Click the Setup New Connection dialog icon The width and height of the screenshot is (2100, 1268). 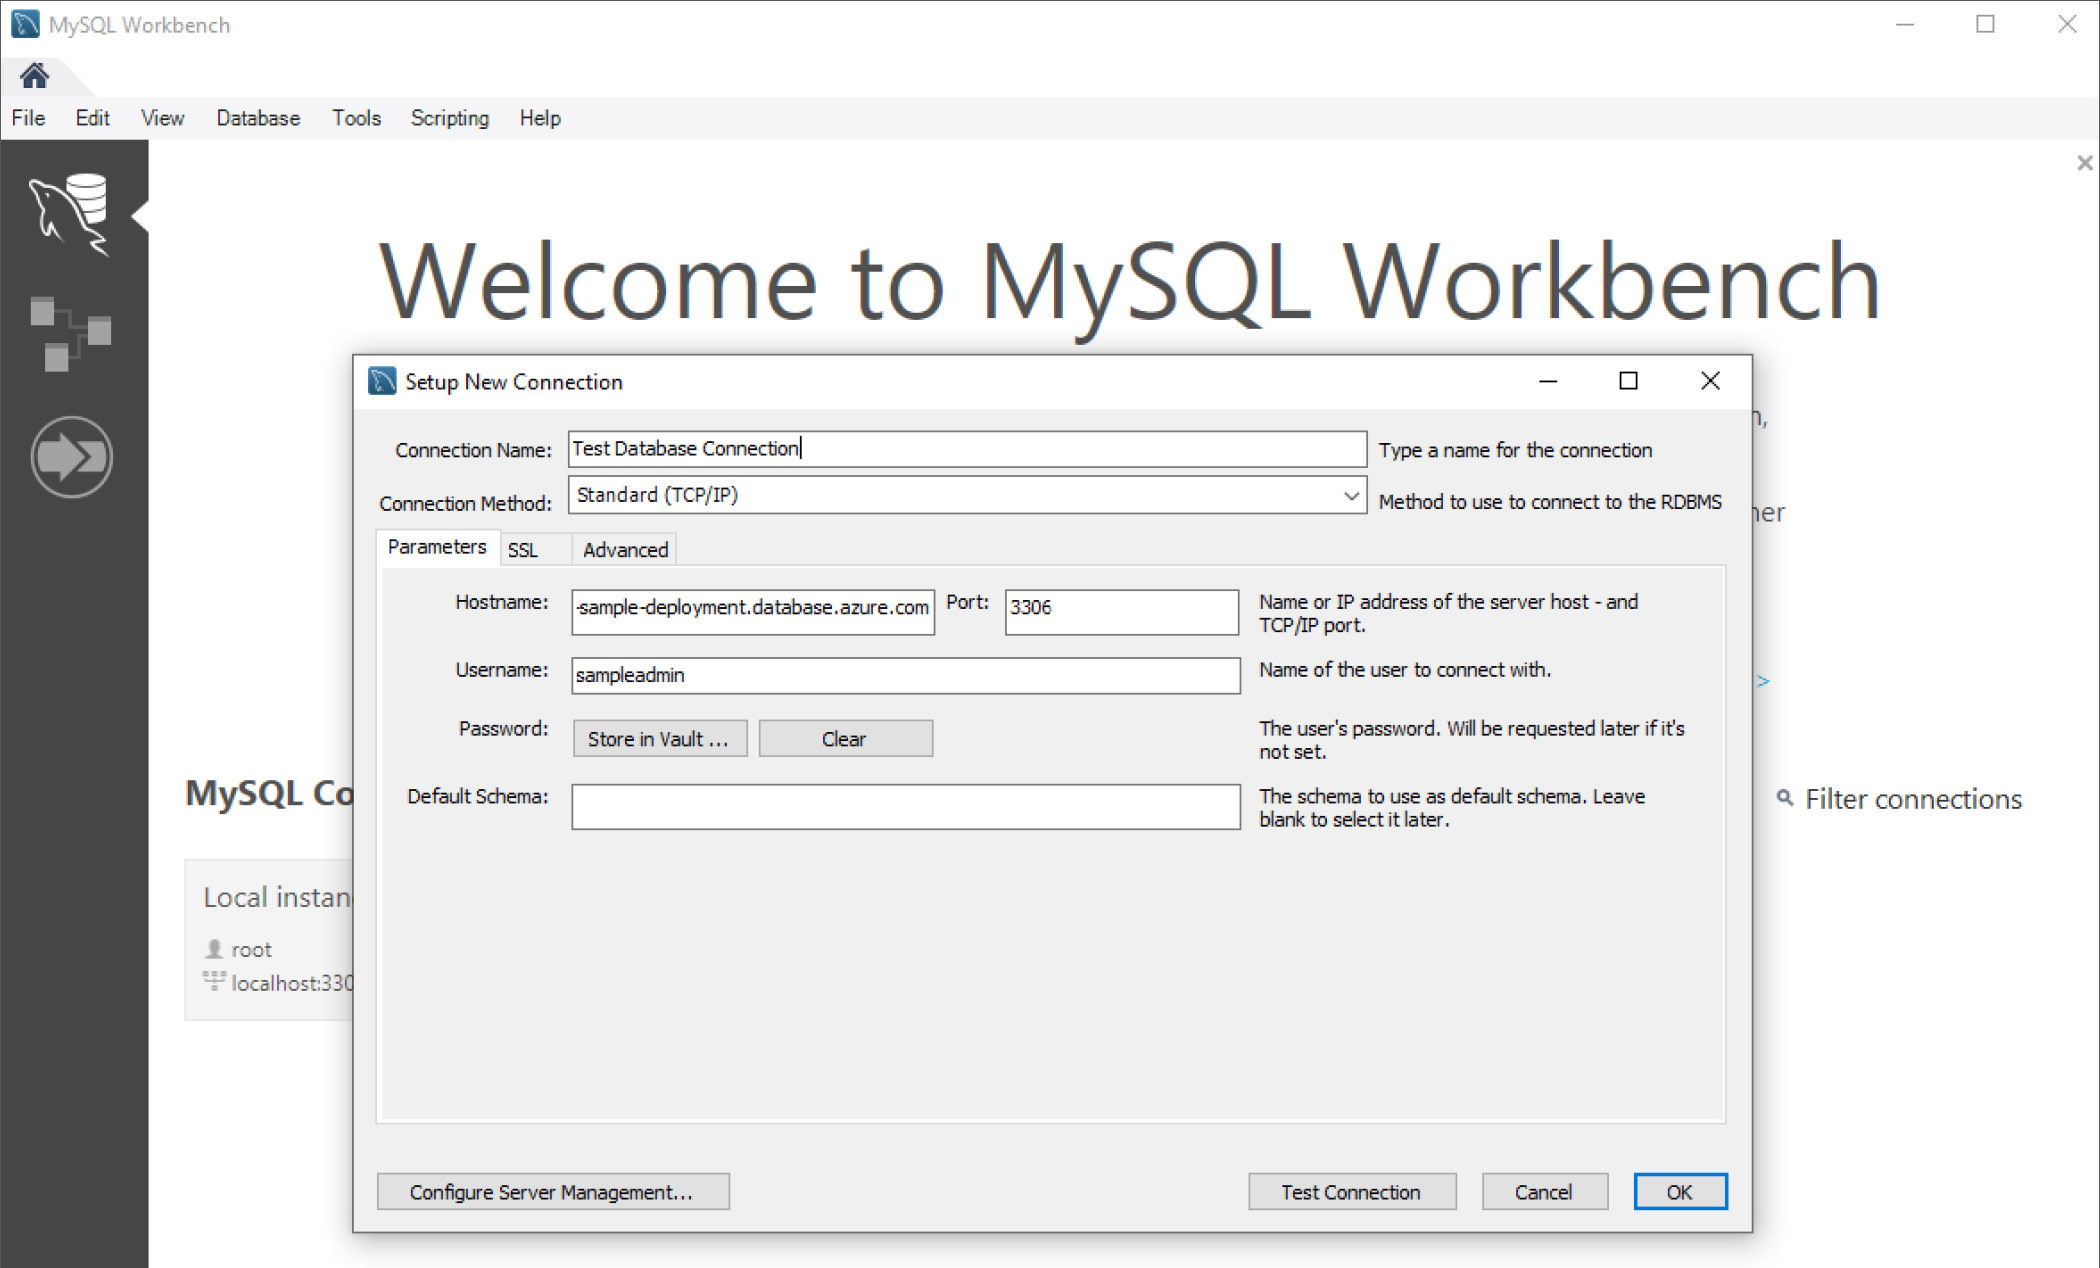pyautogui.click(x=382, y=381)
